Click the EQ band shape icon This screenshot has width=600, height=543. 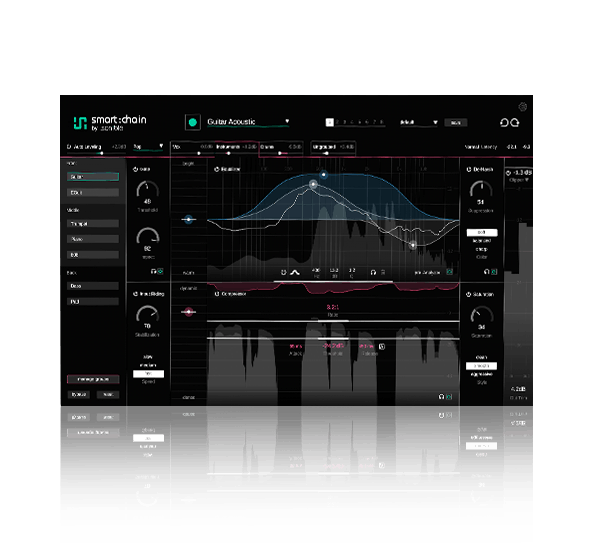tap(295, 272)
